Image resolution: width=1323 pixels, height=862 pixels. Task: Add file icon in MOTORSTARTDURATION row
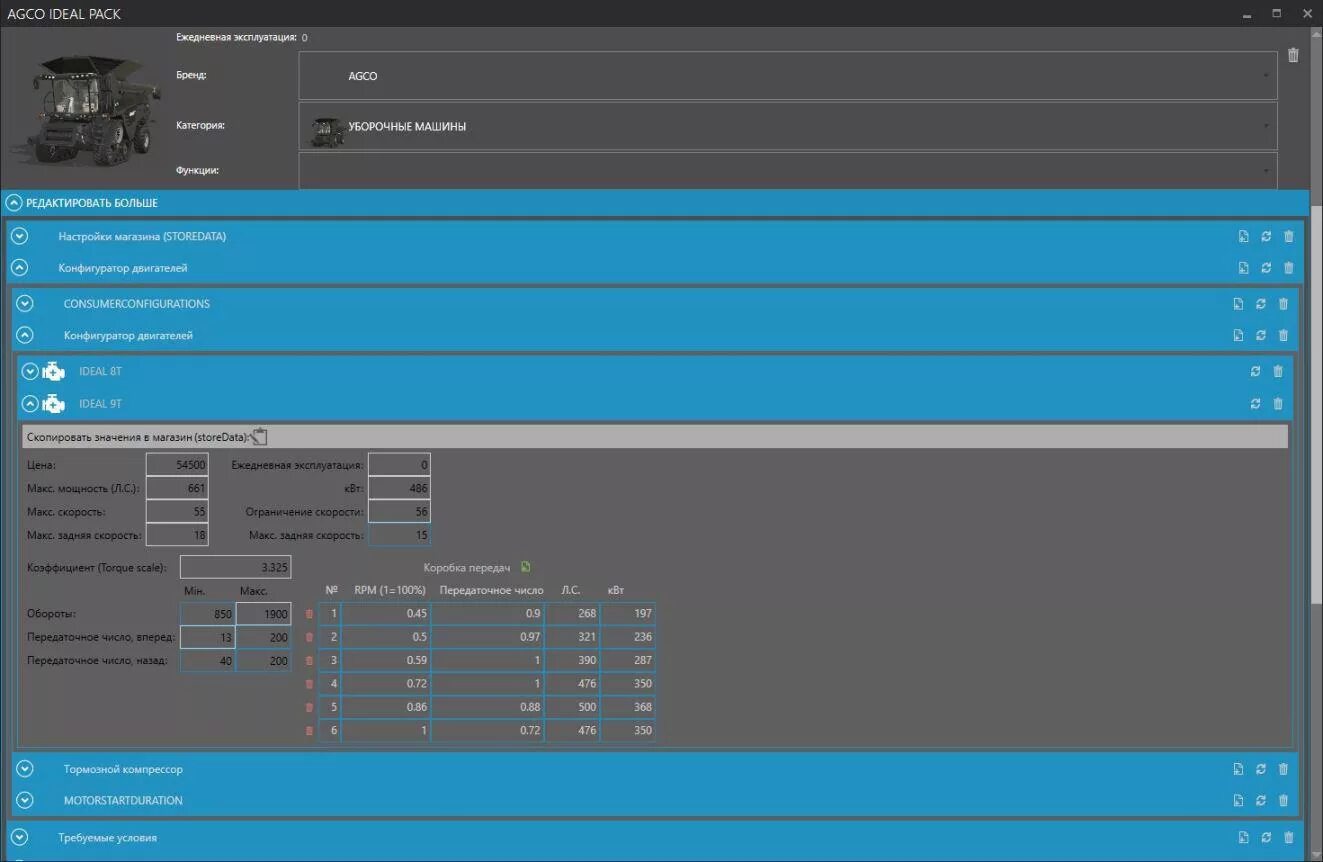coord(1238,801)
